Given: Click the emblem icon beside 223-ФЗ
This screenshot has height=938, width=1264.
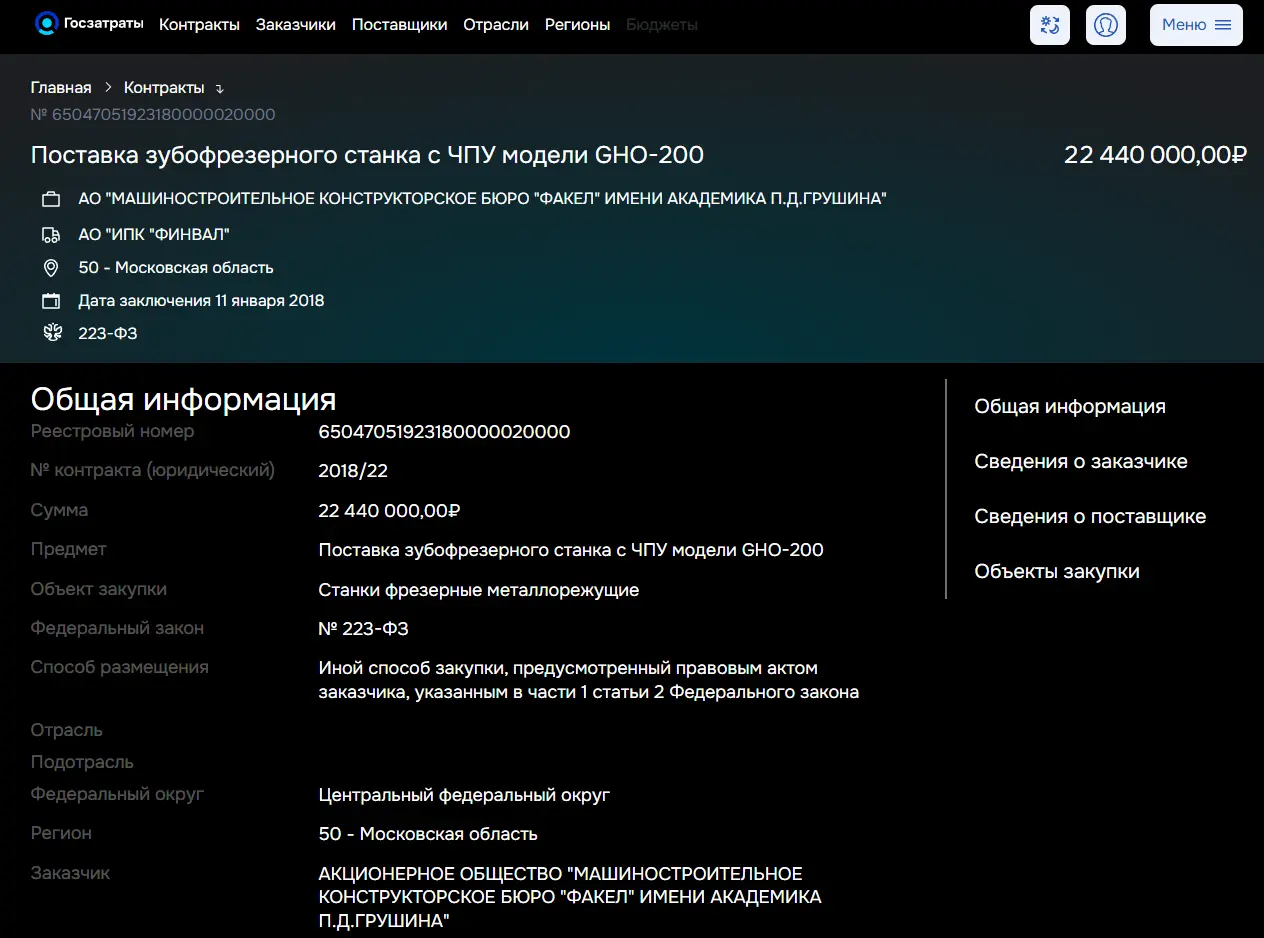Looking at the screenshot, I should [x=52, y=333].
